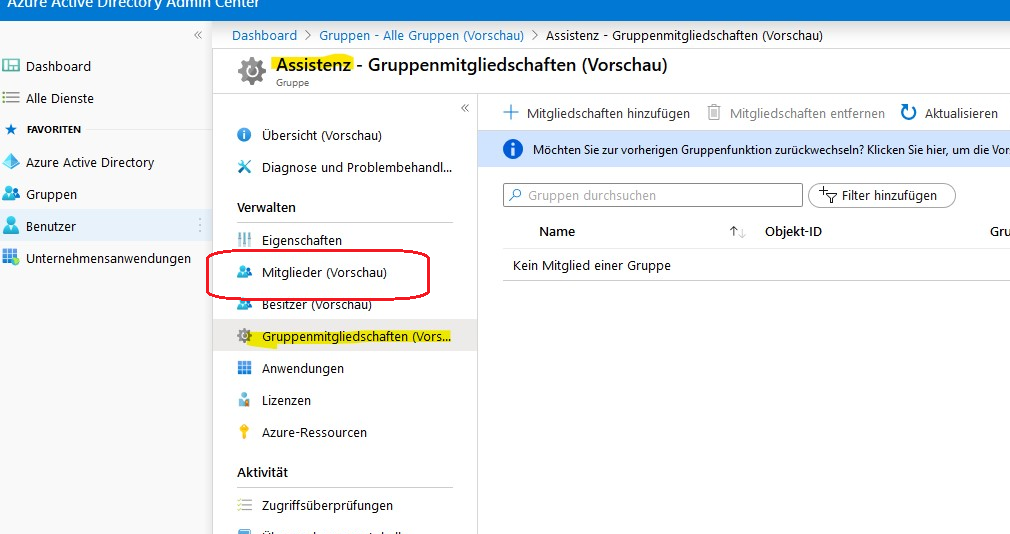The height and width of the screenshot is (534, 1010).
Task: Collapse the group menu panel chevron
Action: click(465, 108)
